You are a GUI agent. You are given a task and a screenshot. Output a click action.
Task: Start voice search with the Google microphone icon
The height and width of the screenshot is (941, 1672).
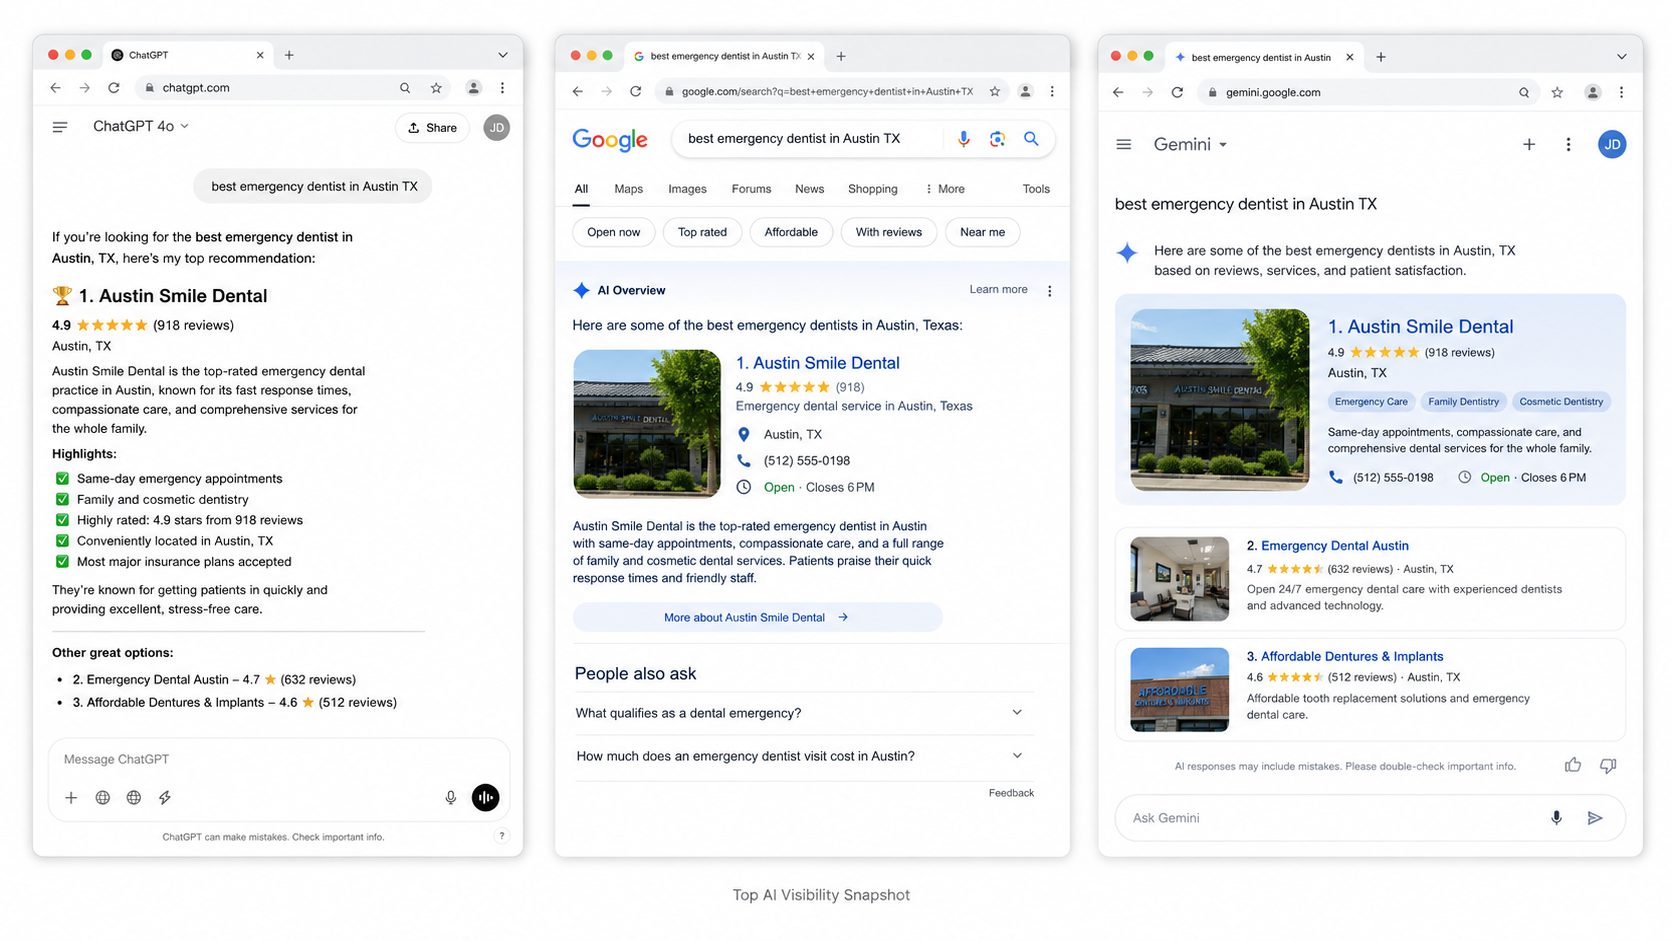coord(963,139)
